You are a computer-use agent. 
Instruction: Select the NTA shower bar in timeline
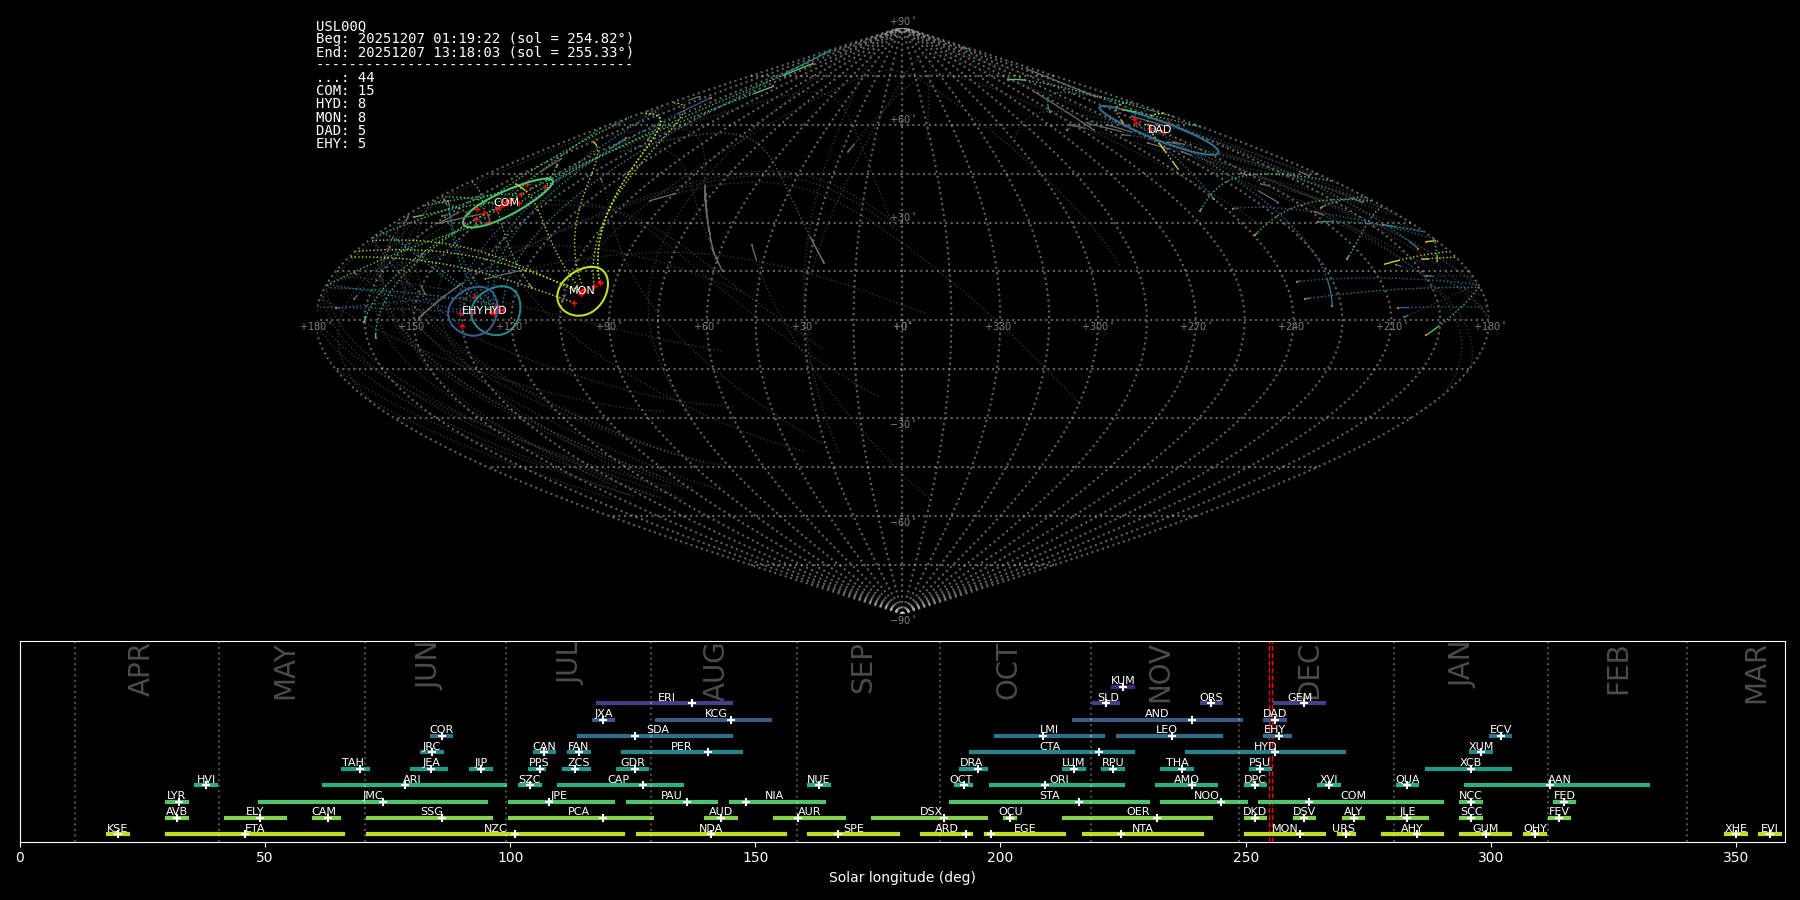(1142, 834)
